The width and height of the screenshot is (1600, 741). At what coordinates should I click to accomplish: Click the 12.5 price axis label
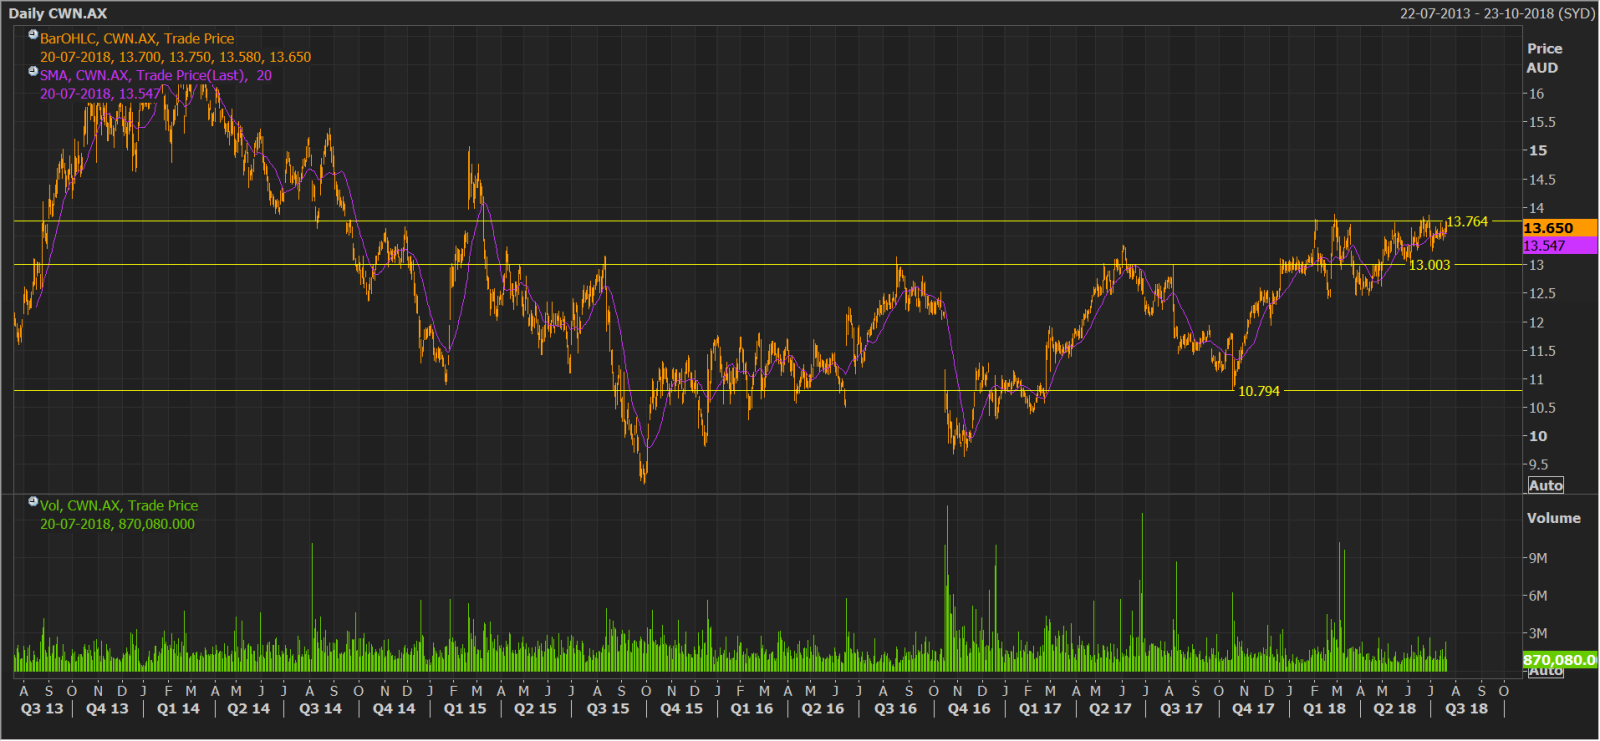1542,293
